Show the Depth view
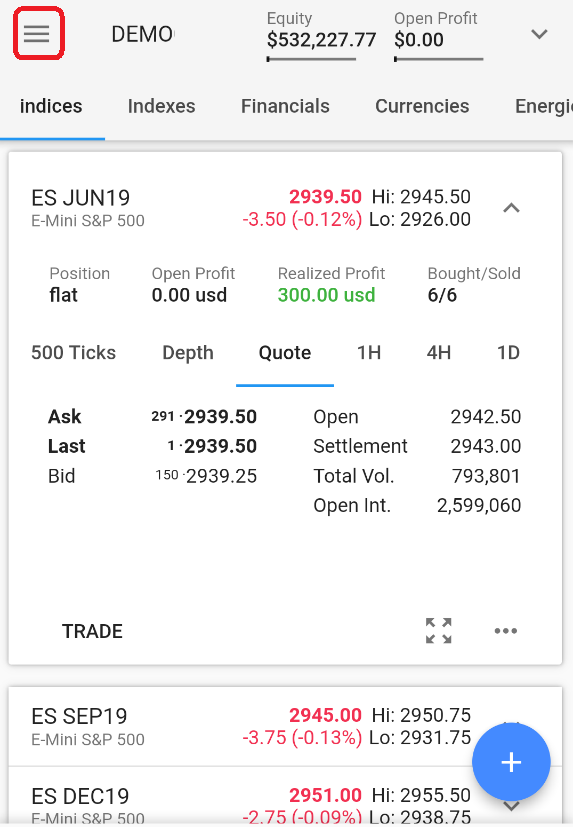 [188, 352]
